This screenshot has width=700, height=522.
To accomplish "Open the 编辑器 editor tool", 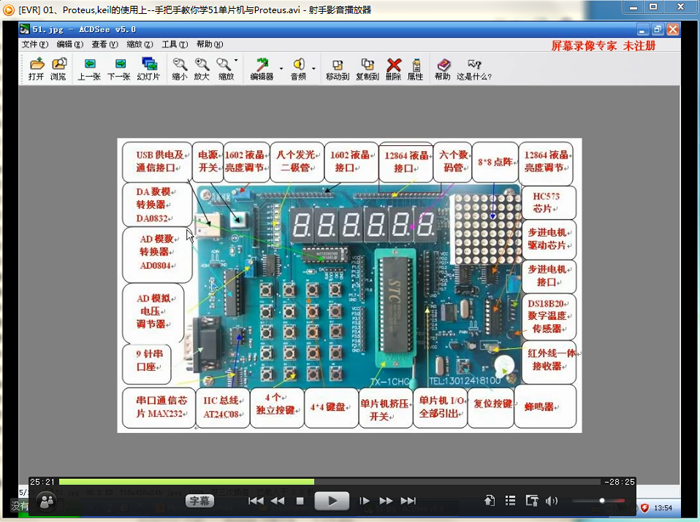I will click(262, 69).
